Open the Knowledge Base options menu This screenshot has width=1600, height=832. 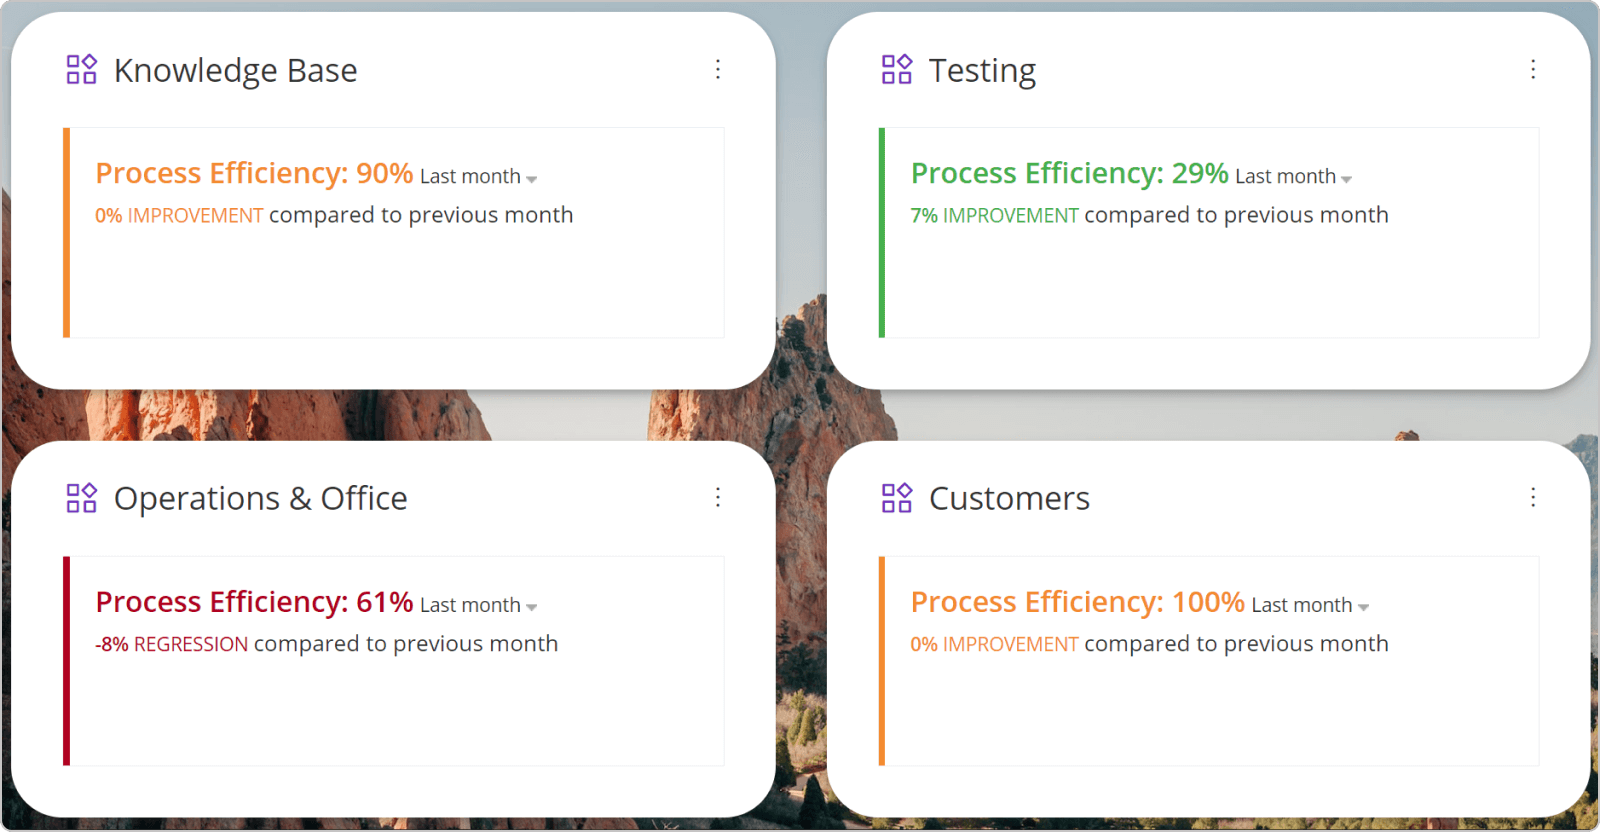718,69
